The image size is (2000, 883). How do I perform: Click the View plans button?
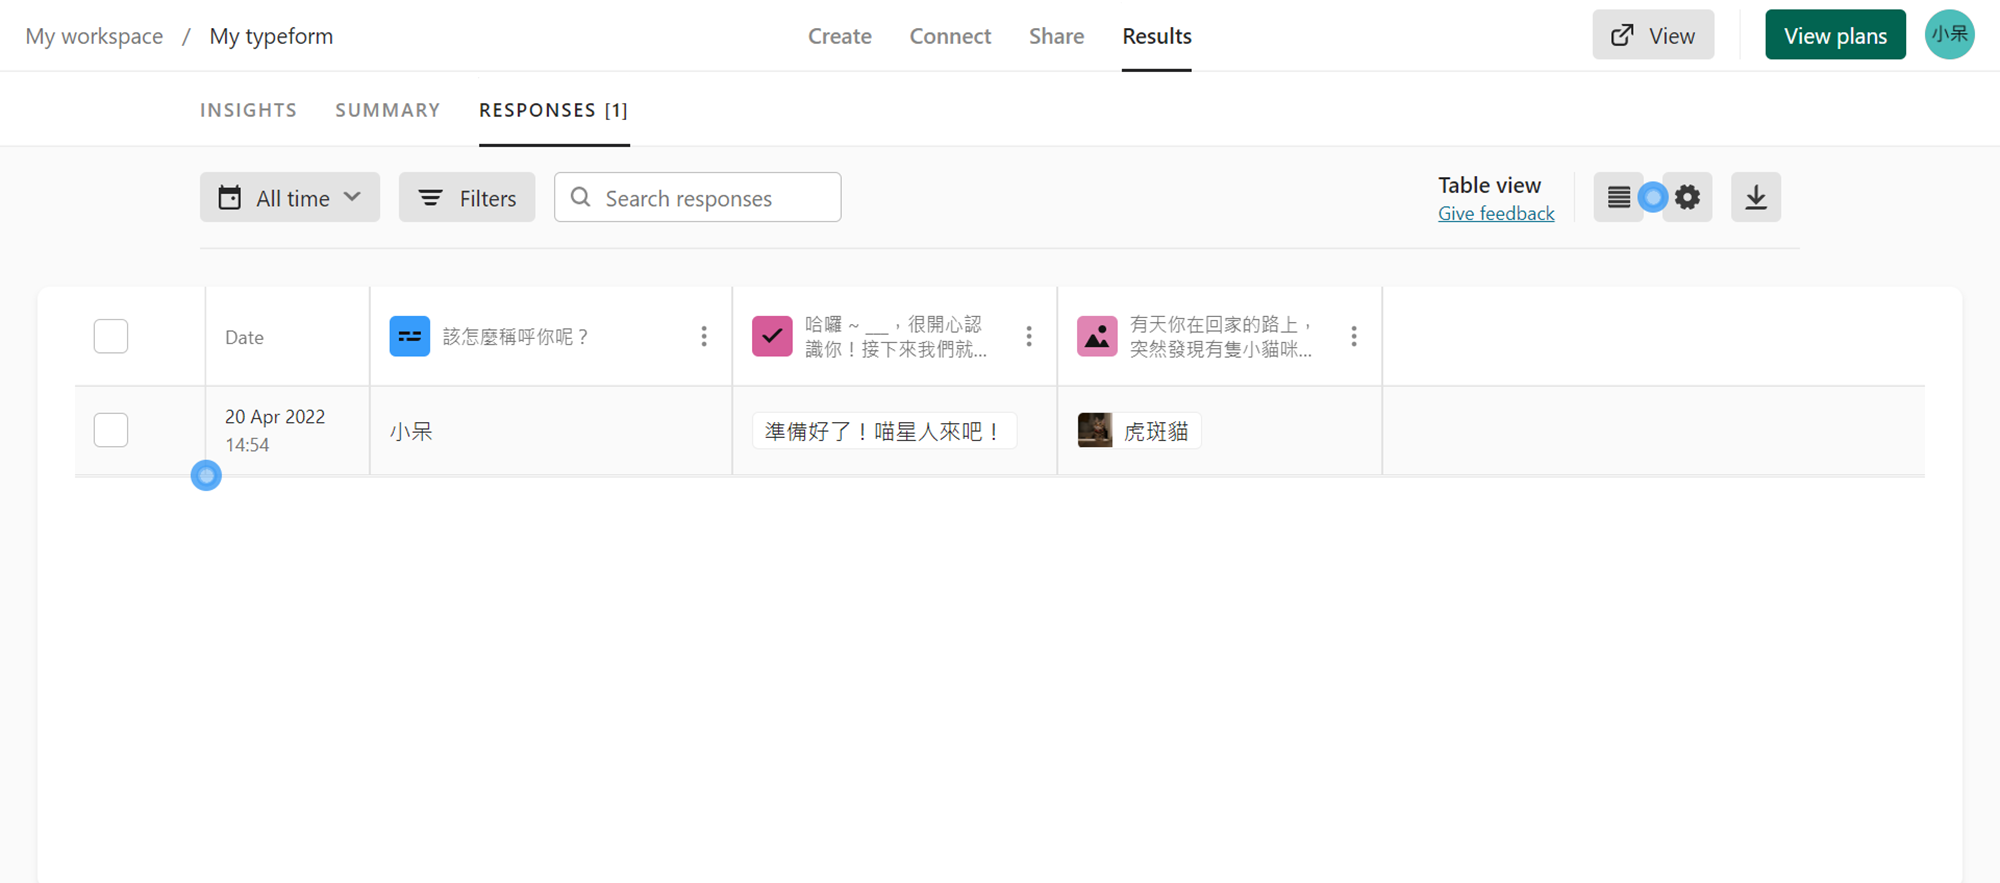click(x=1835, y=35)
